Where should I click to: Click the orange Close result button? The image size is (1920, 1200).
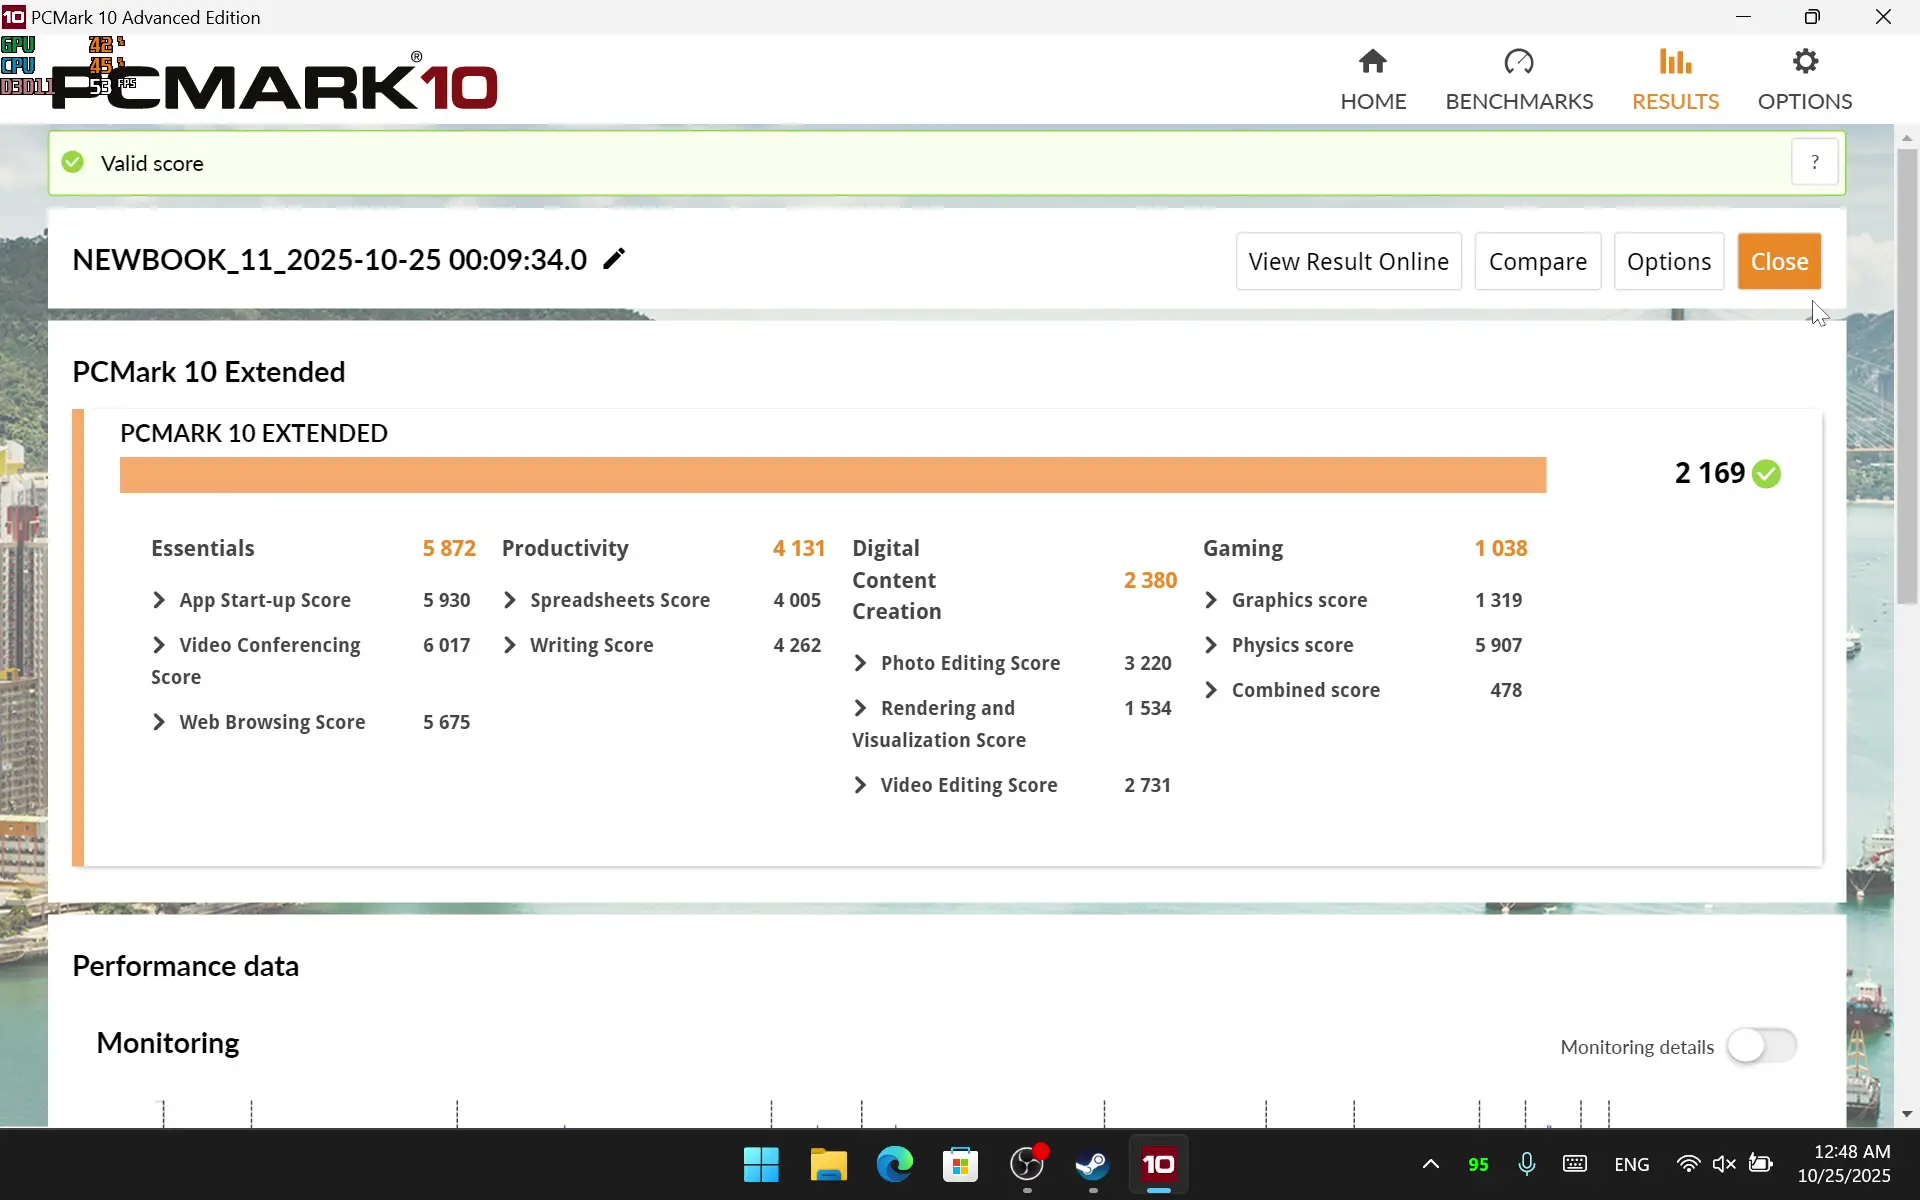pyautogui.click(x=1778, y=262)
